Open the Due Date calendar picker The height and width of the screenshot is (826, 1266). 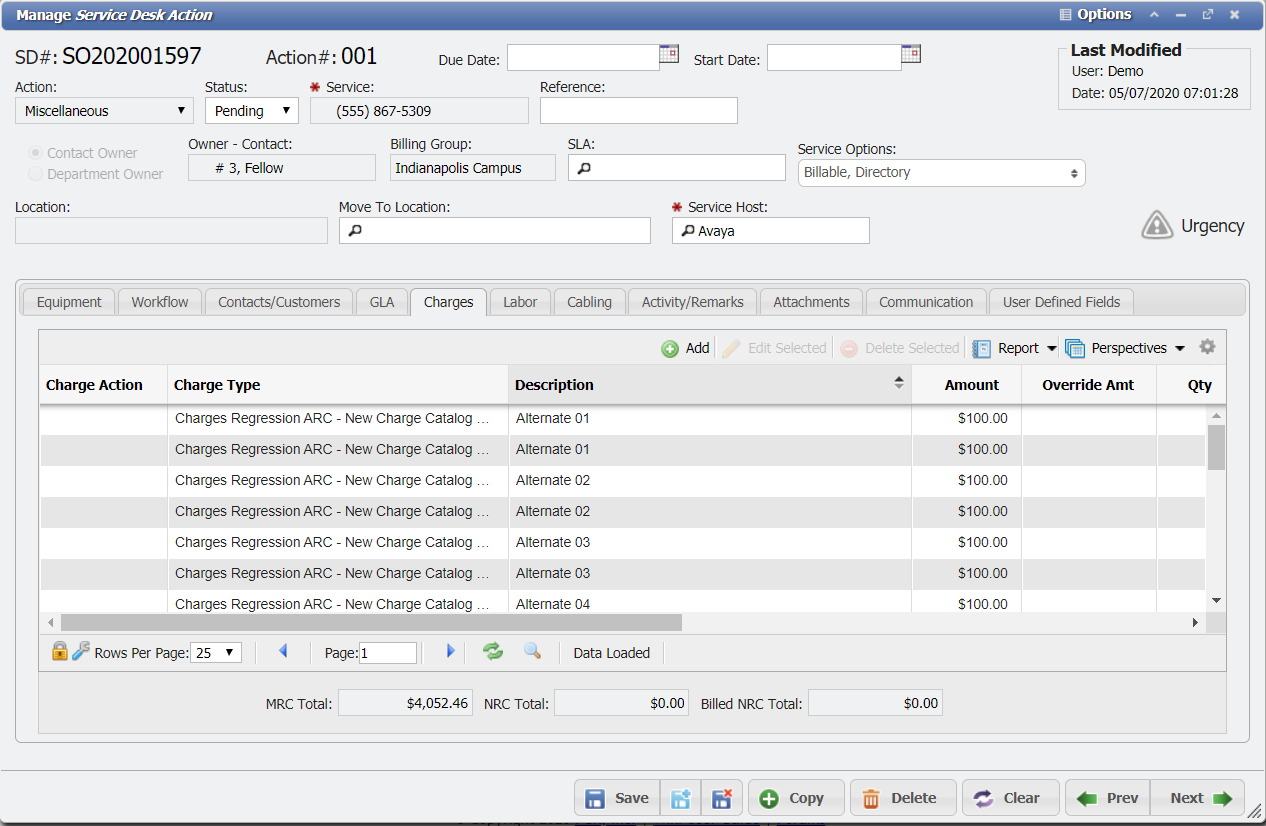click(x=668, y=55)
